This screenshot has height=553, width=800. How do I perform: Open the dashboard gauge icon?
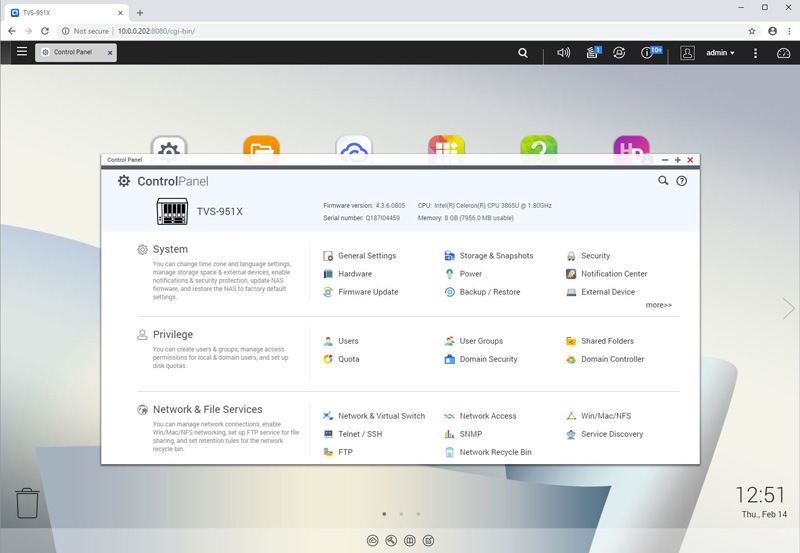[783, 53]
